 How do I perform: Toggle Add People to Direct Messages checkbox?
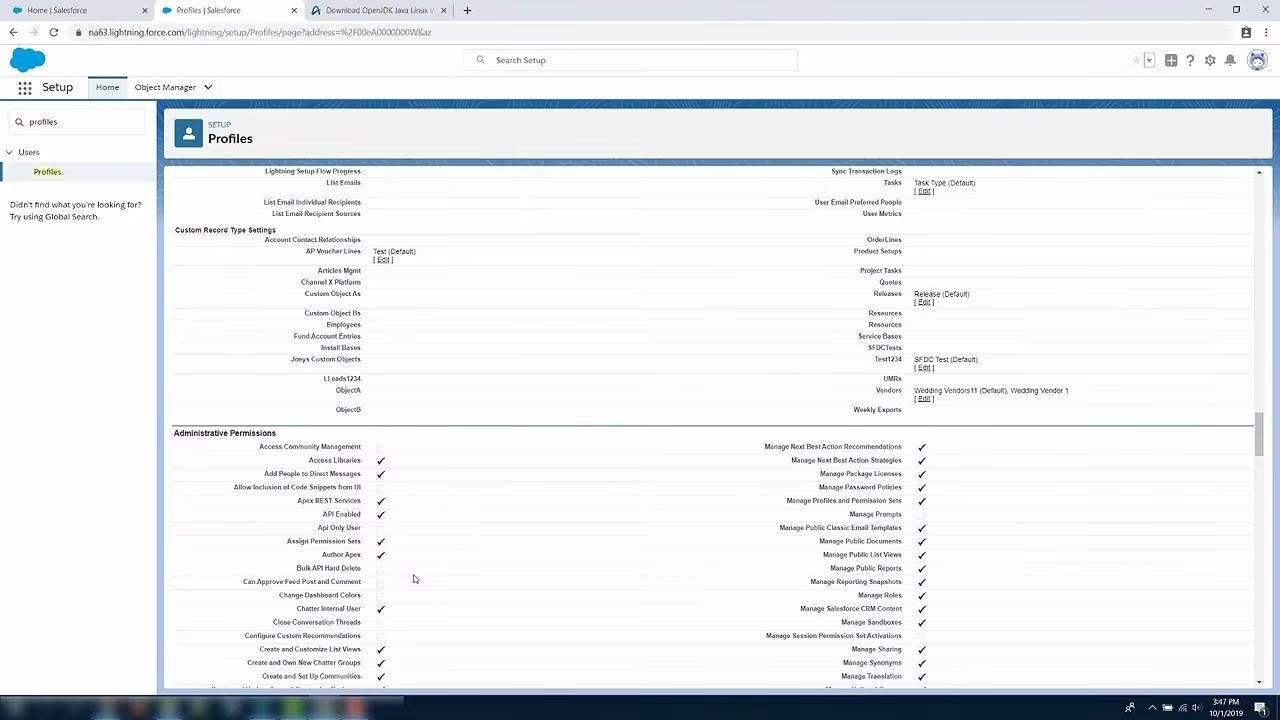[x=380, y=474]
